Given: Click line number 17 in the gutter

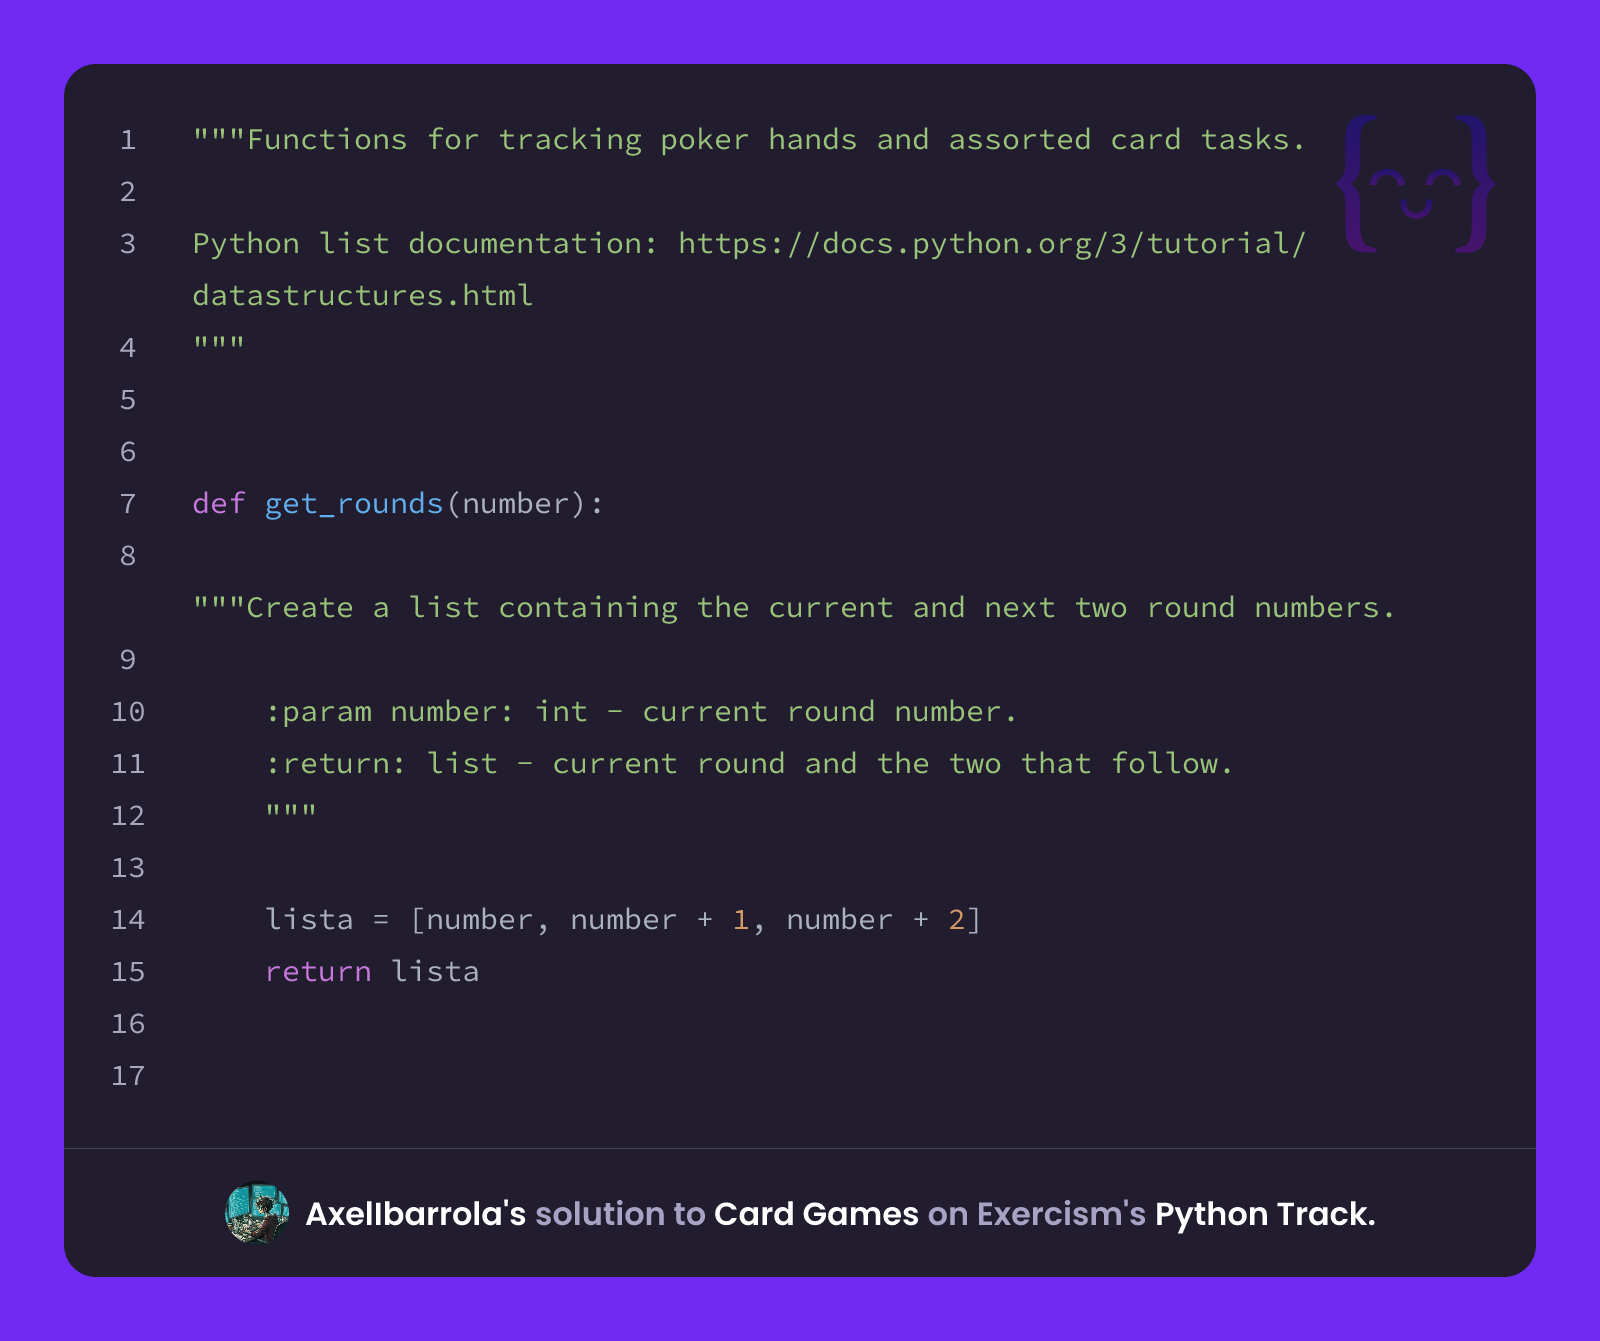Looking at the screenshot, I should pyautogui.click(x=128, y=1076).
